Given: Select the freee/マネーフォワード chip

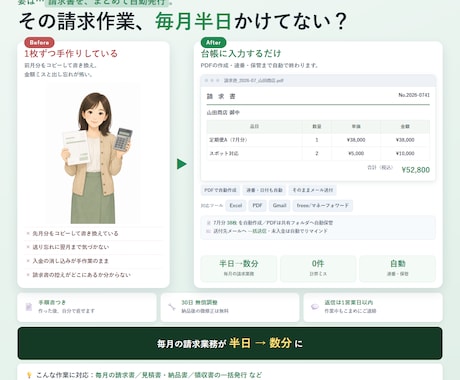Looking at the screenshot, I should tap(323, 205).
